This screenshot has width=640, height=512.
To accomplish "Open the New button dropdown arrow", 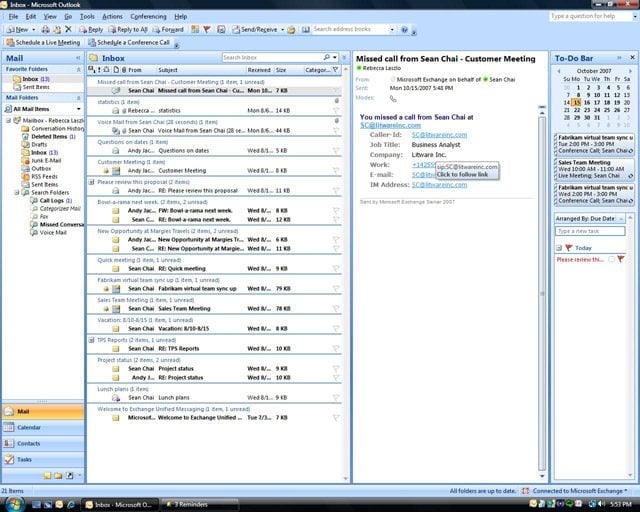I will (x=33, y=29).
